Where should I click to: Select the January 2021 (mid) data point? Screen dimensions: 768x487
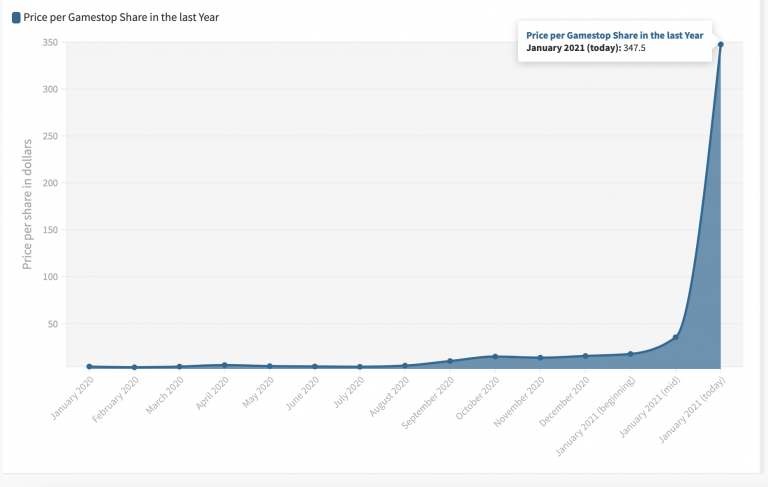pyautogui.click(x=675, y=337)
